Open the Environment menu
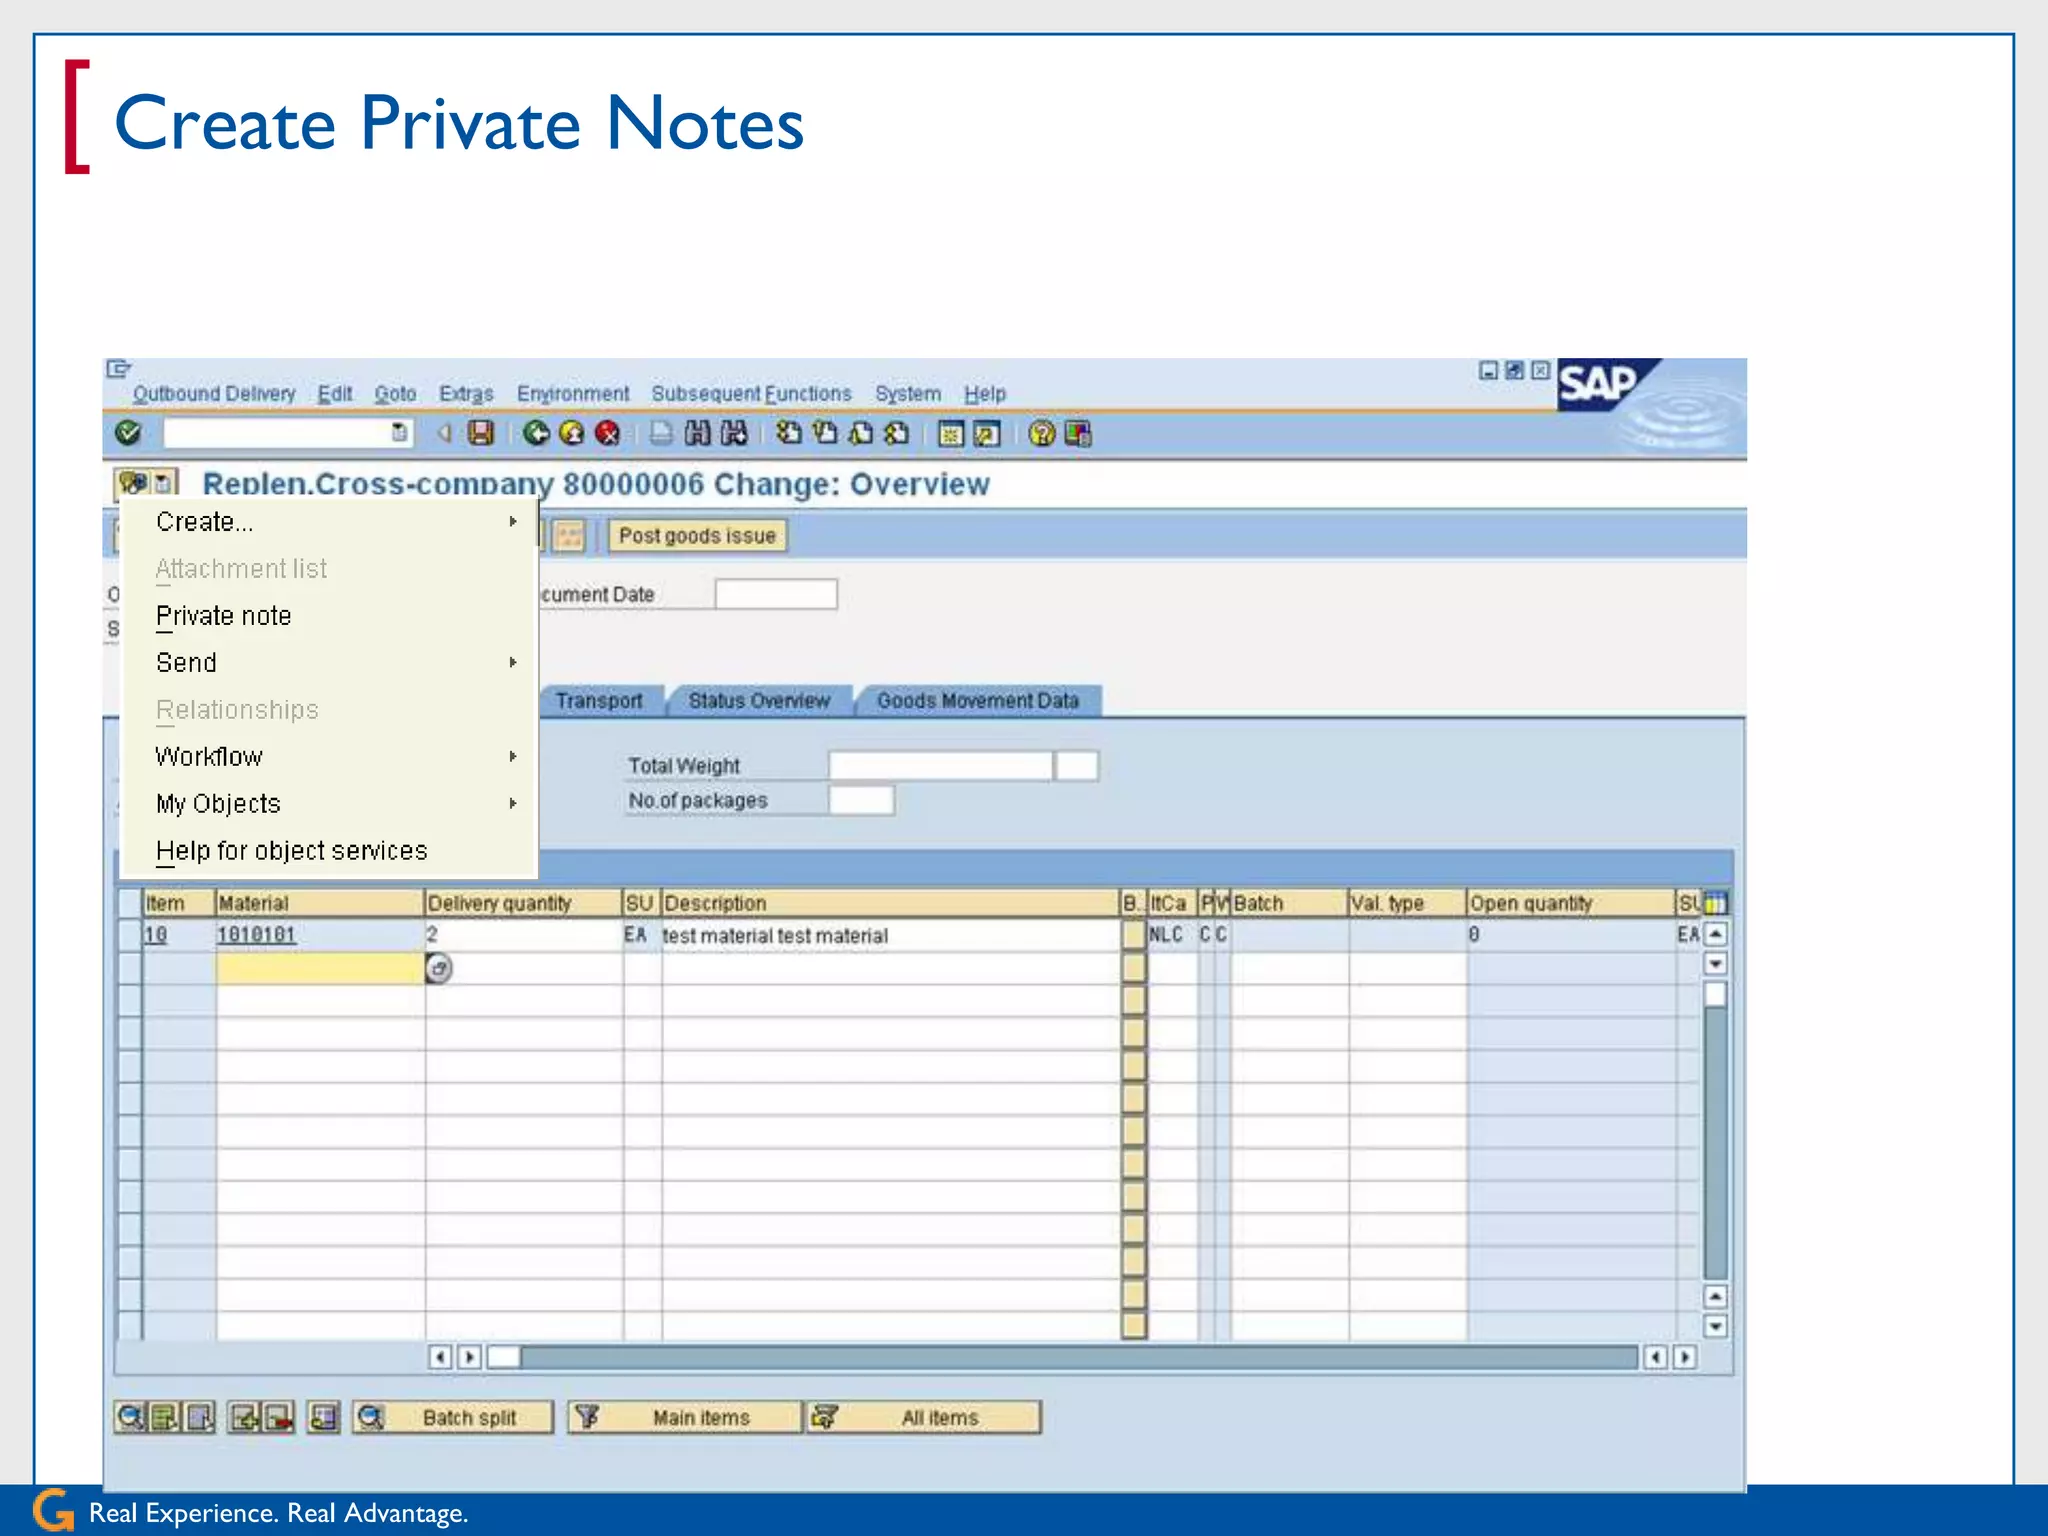The width and height of the screenshot is (2048, 1536). 573,393
